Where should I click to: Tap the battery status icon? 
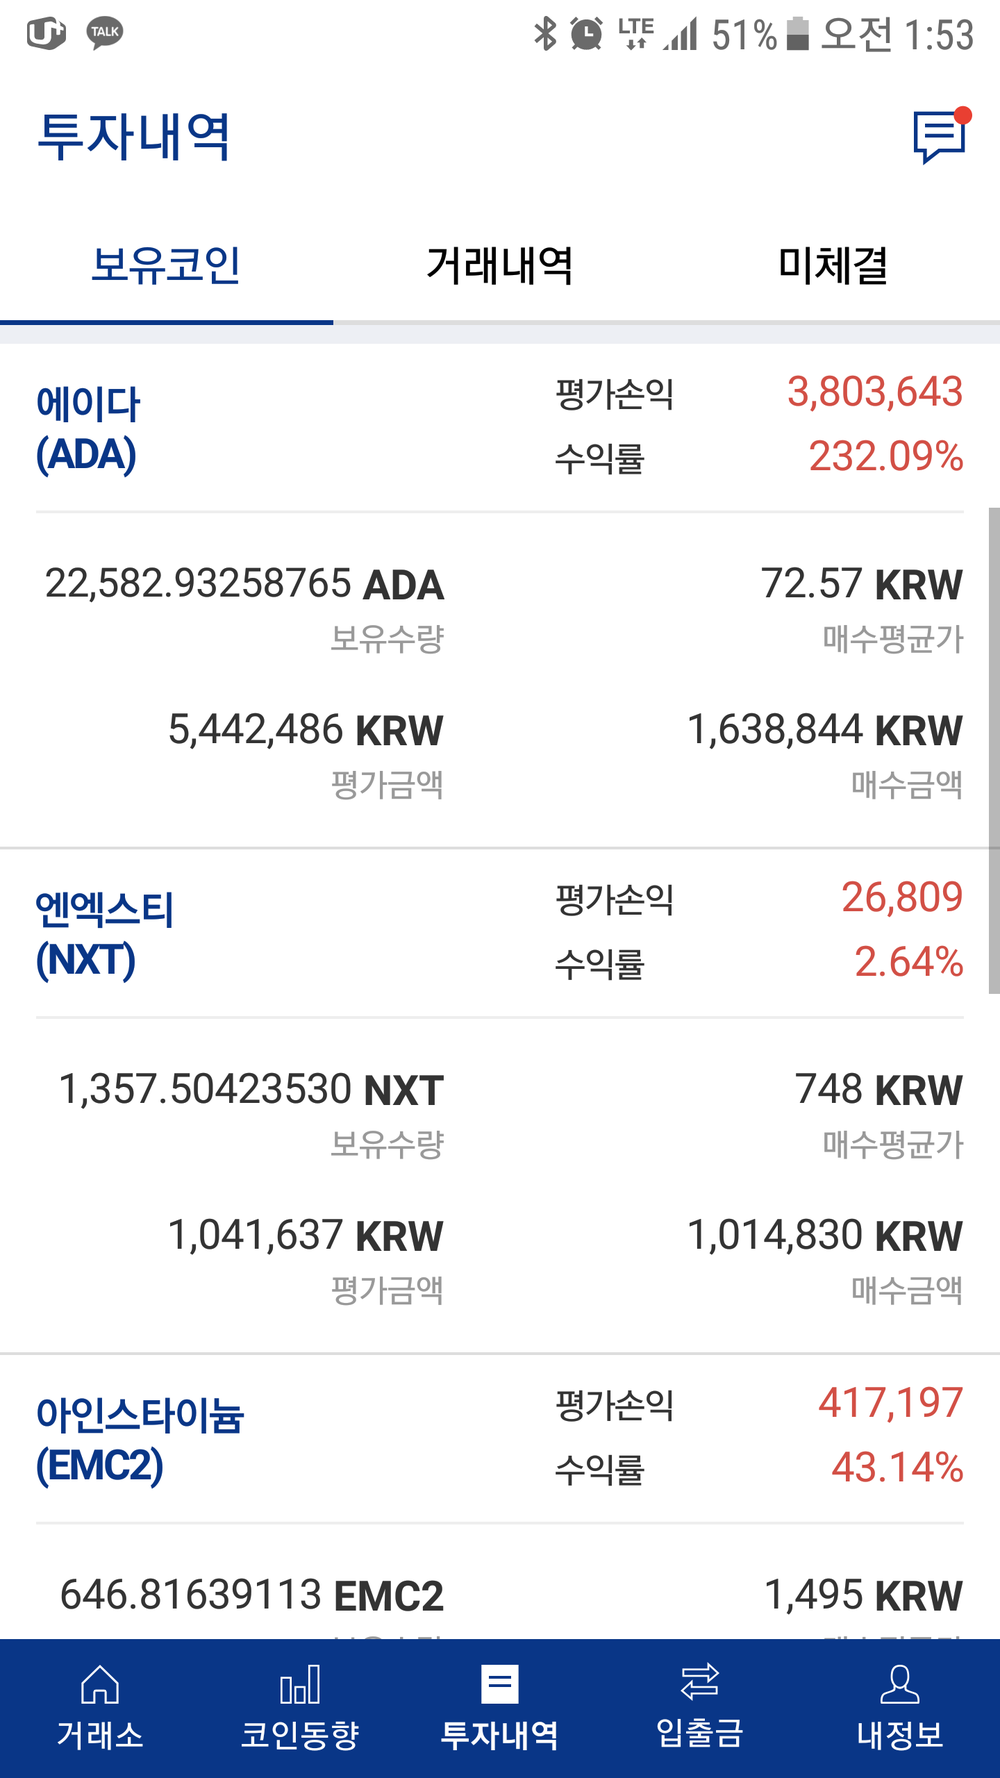797,34
